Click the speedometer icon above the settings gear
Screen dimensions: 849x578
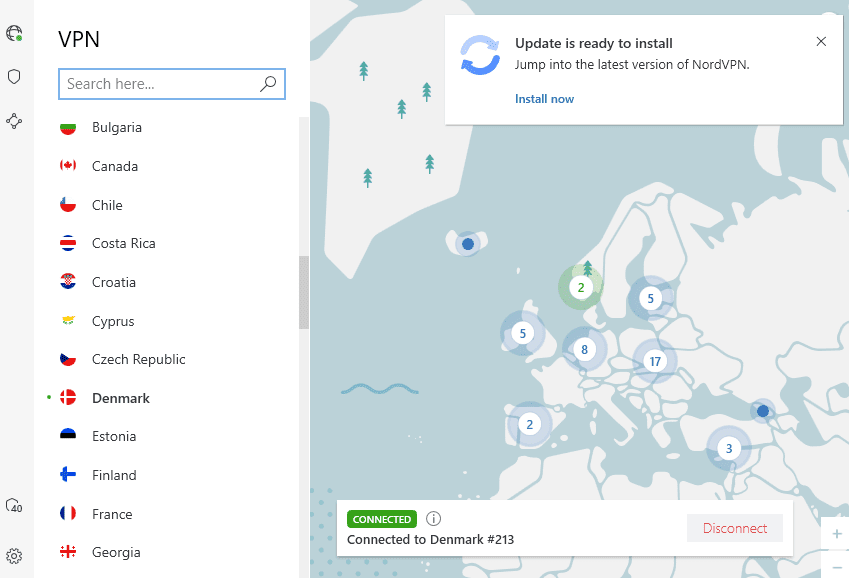click(x=14, y=506)
